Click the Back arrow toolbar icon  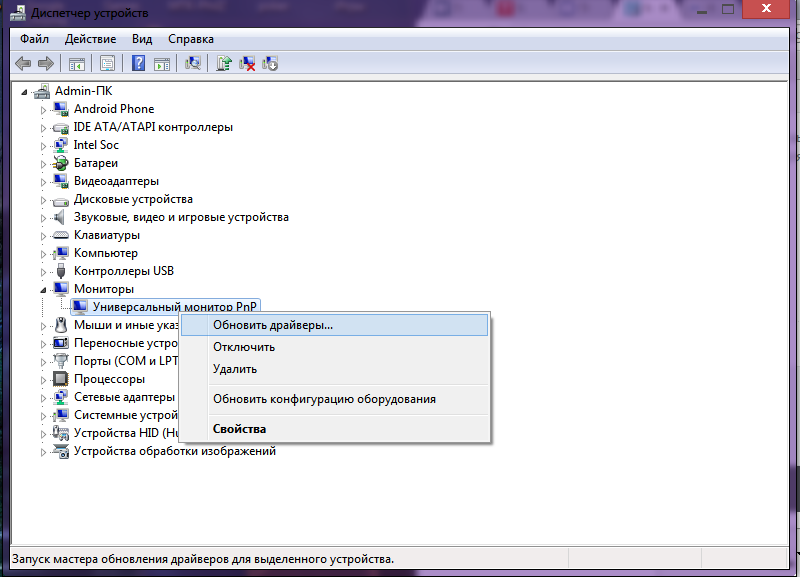click(24, 63)
